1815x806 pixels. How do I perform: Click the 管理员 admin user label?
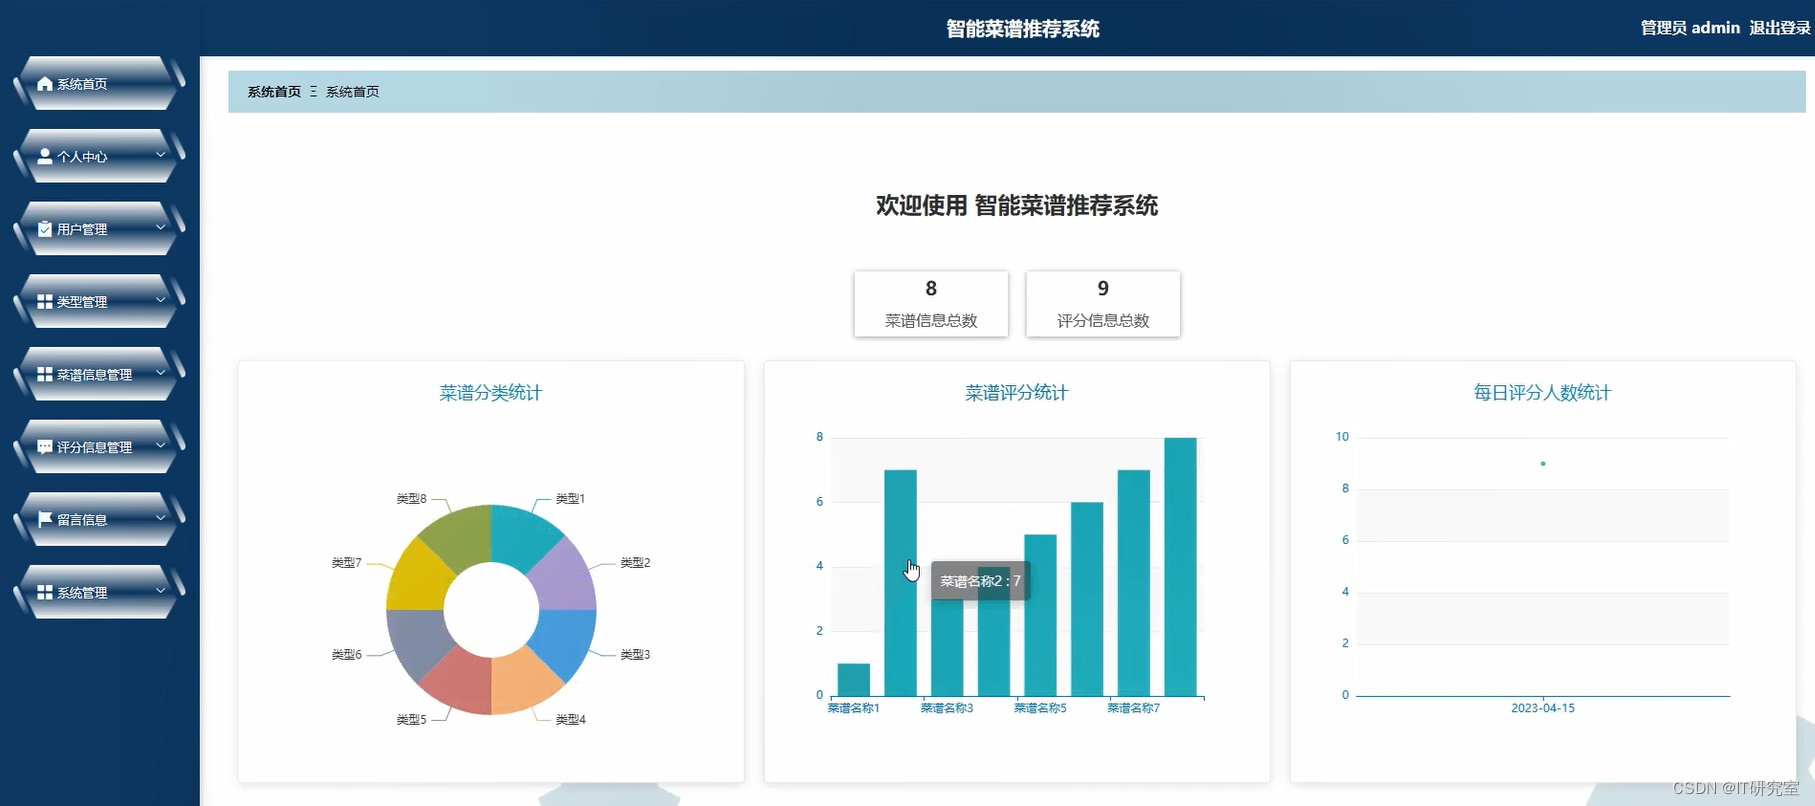1690,28
